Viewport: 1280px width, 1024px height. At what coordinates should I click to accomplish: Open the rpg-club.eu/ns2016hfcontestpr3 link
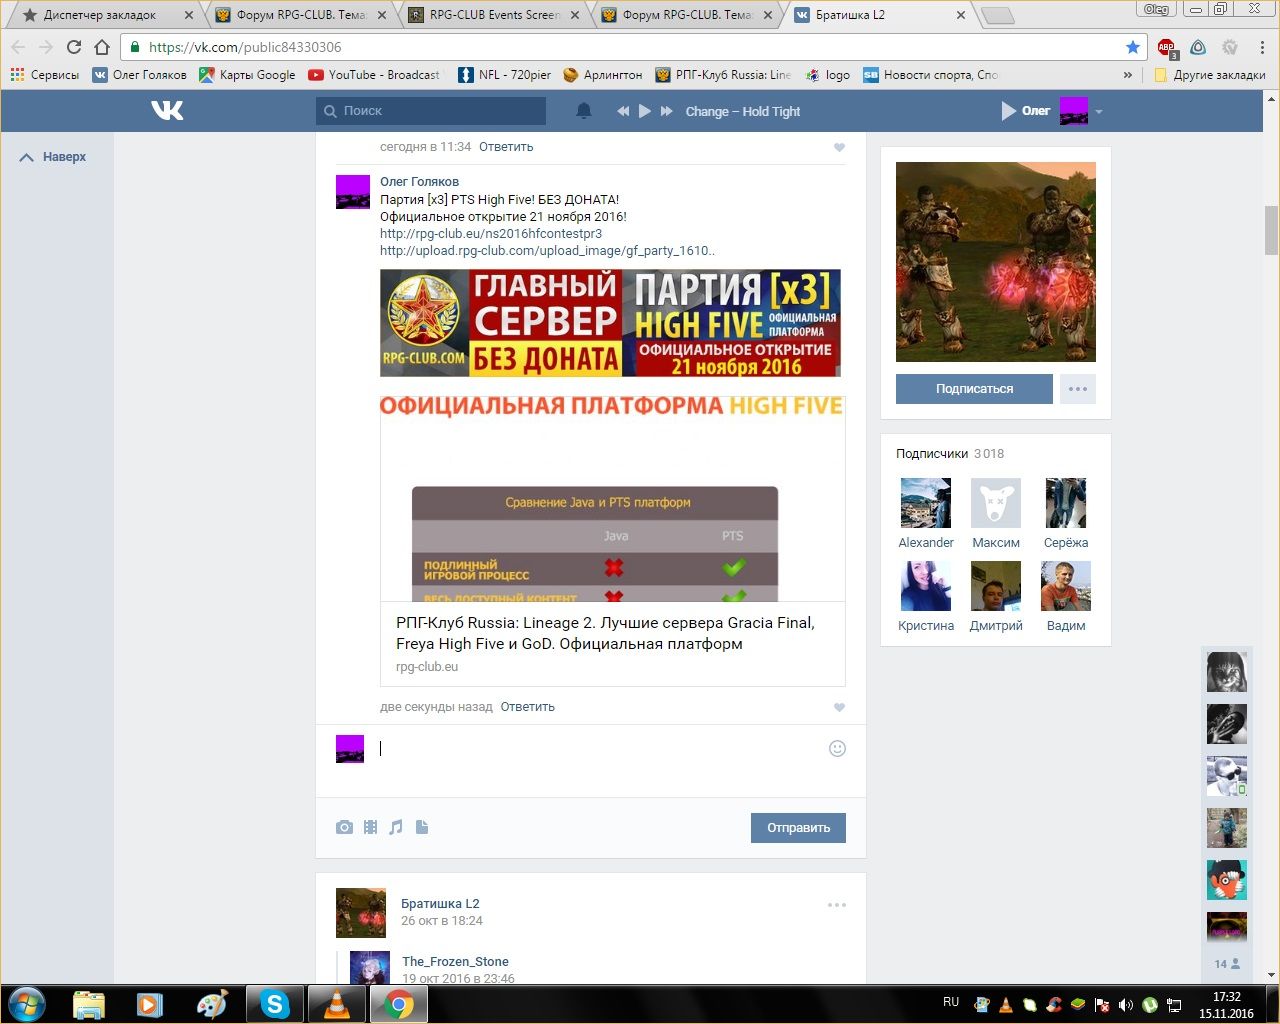point(491,234)
